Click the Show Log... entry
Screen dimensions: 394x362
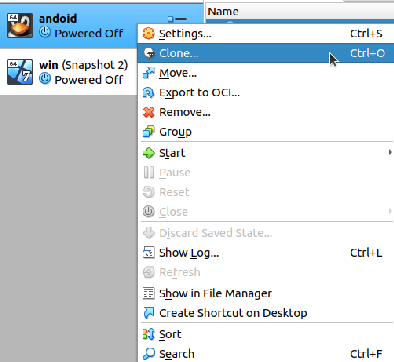click(266, 253)
